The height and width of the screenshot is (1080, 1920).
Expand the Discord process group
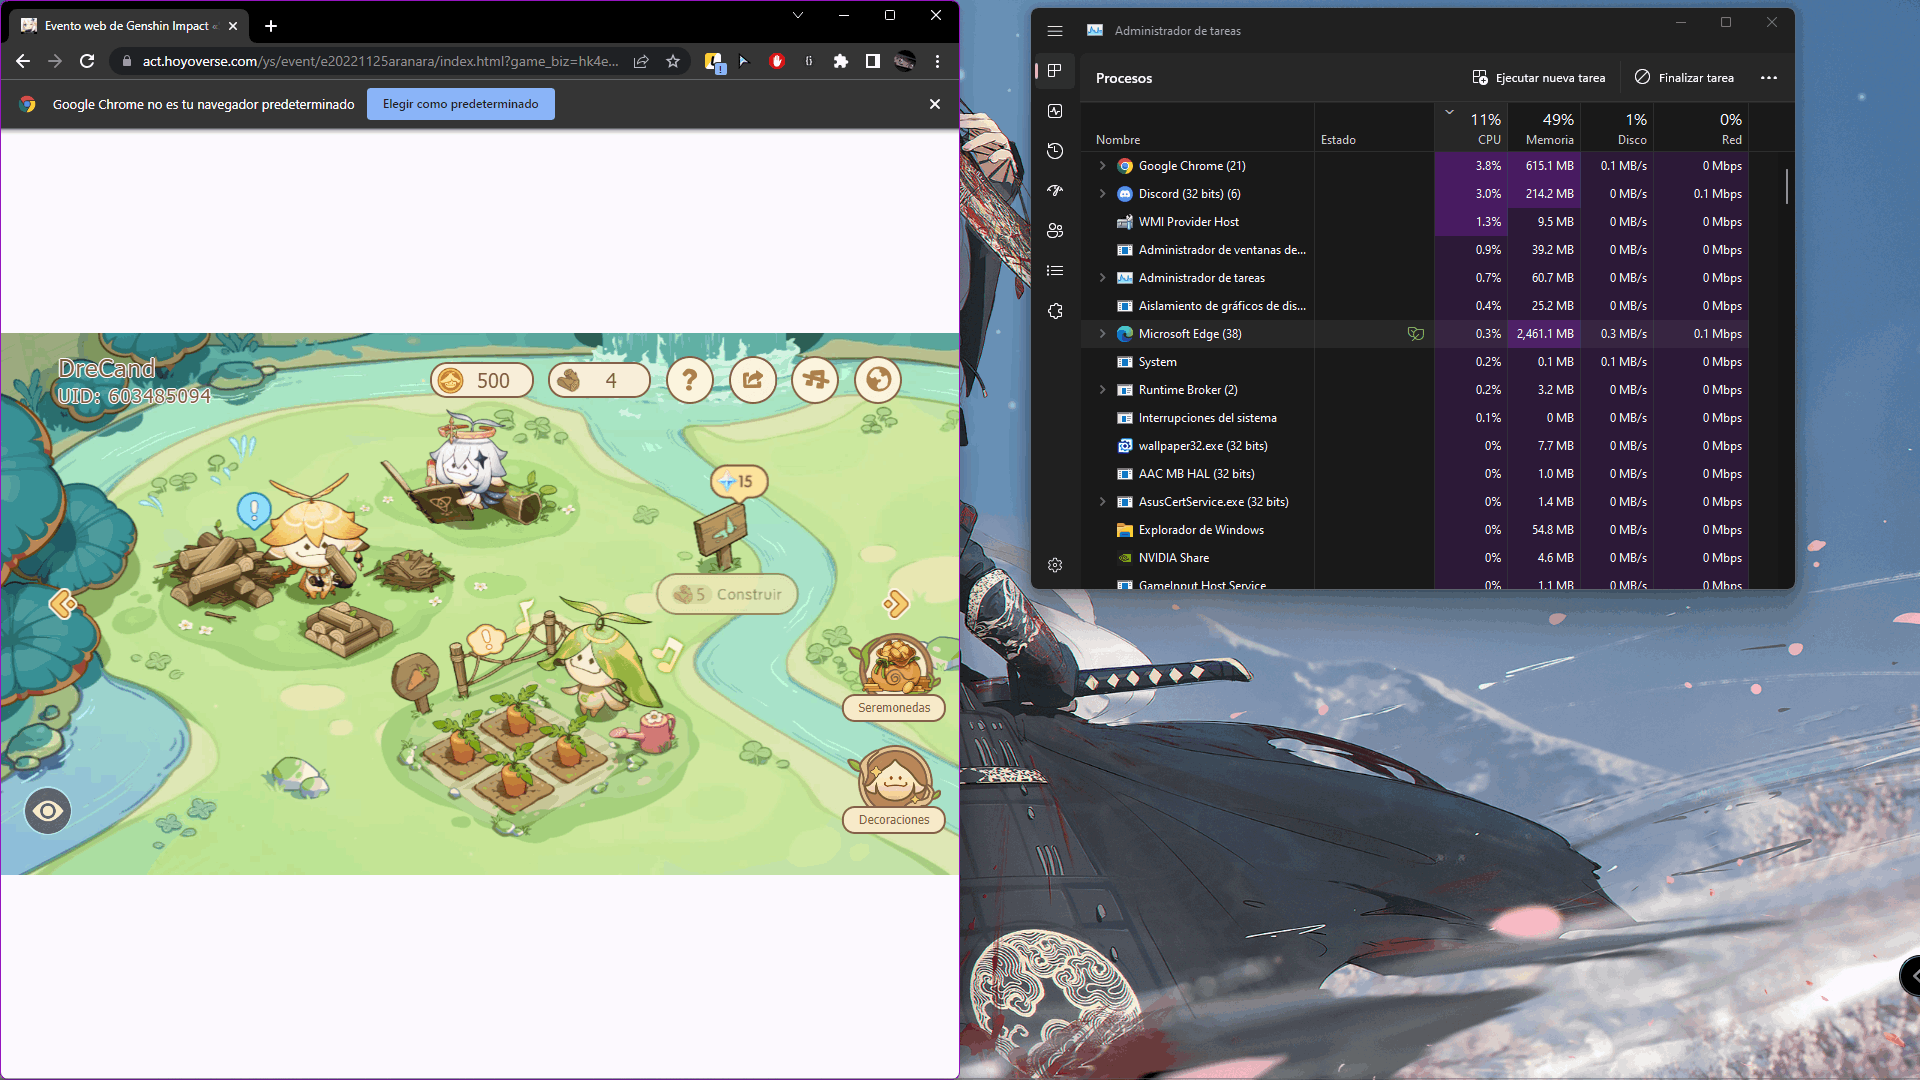(1102, 194)
